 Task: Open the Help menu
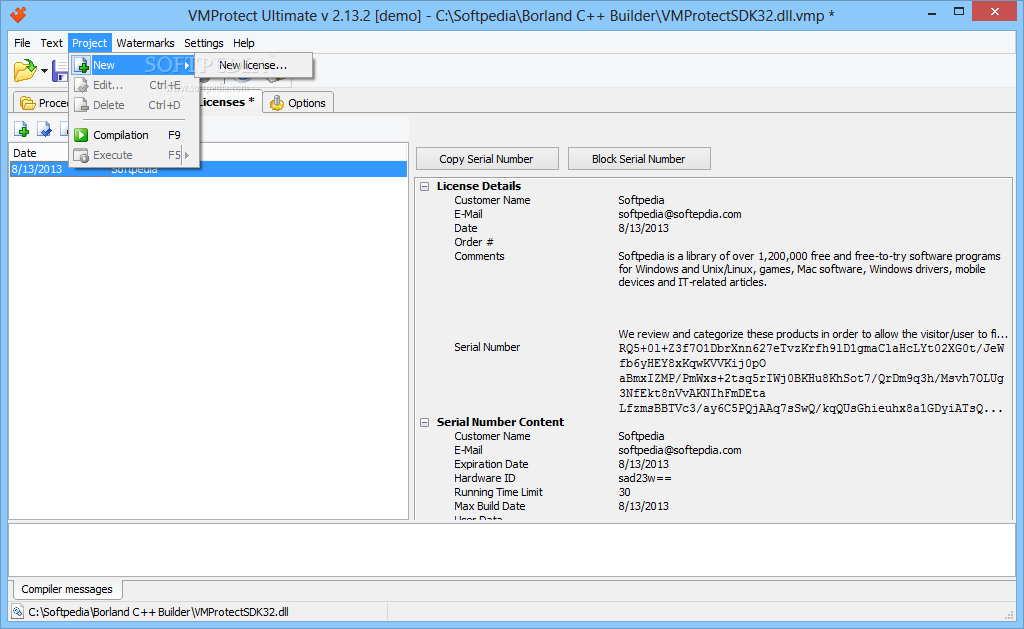click(x=244, y=43)
